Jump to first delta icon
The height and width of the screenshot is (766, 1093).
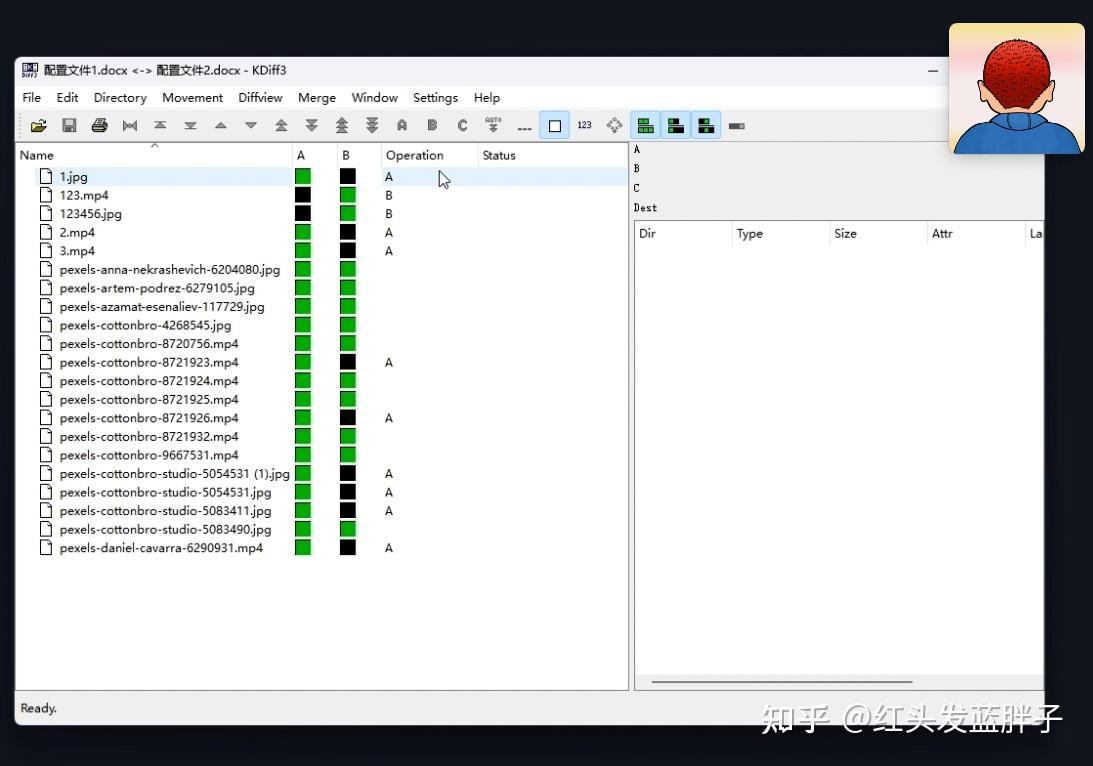(x=160, y=125)
